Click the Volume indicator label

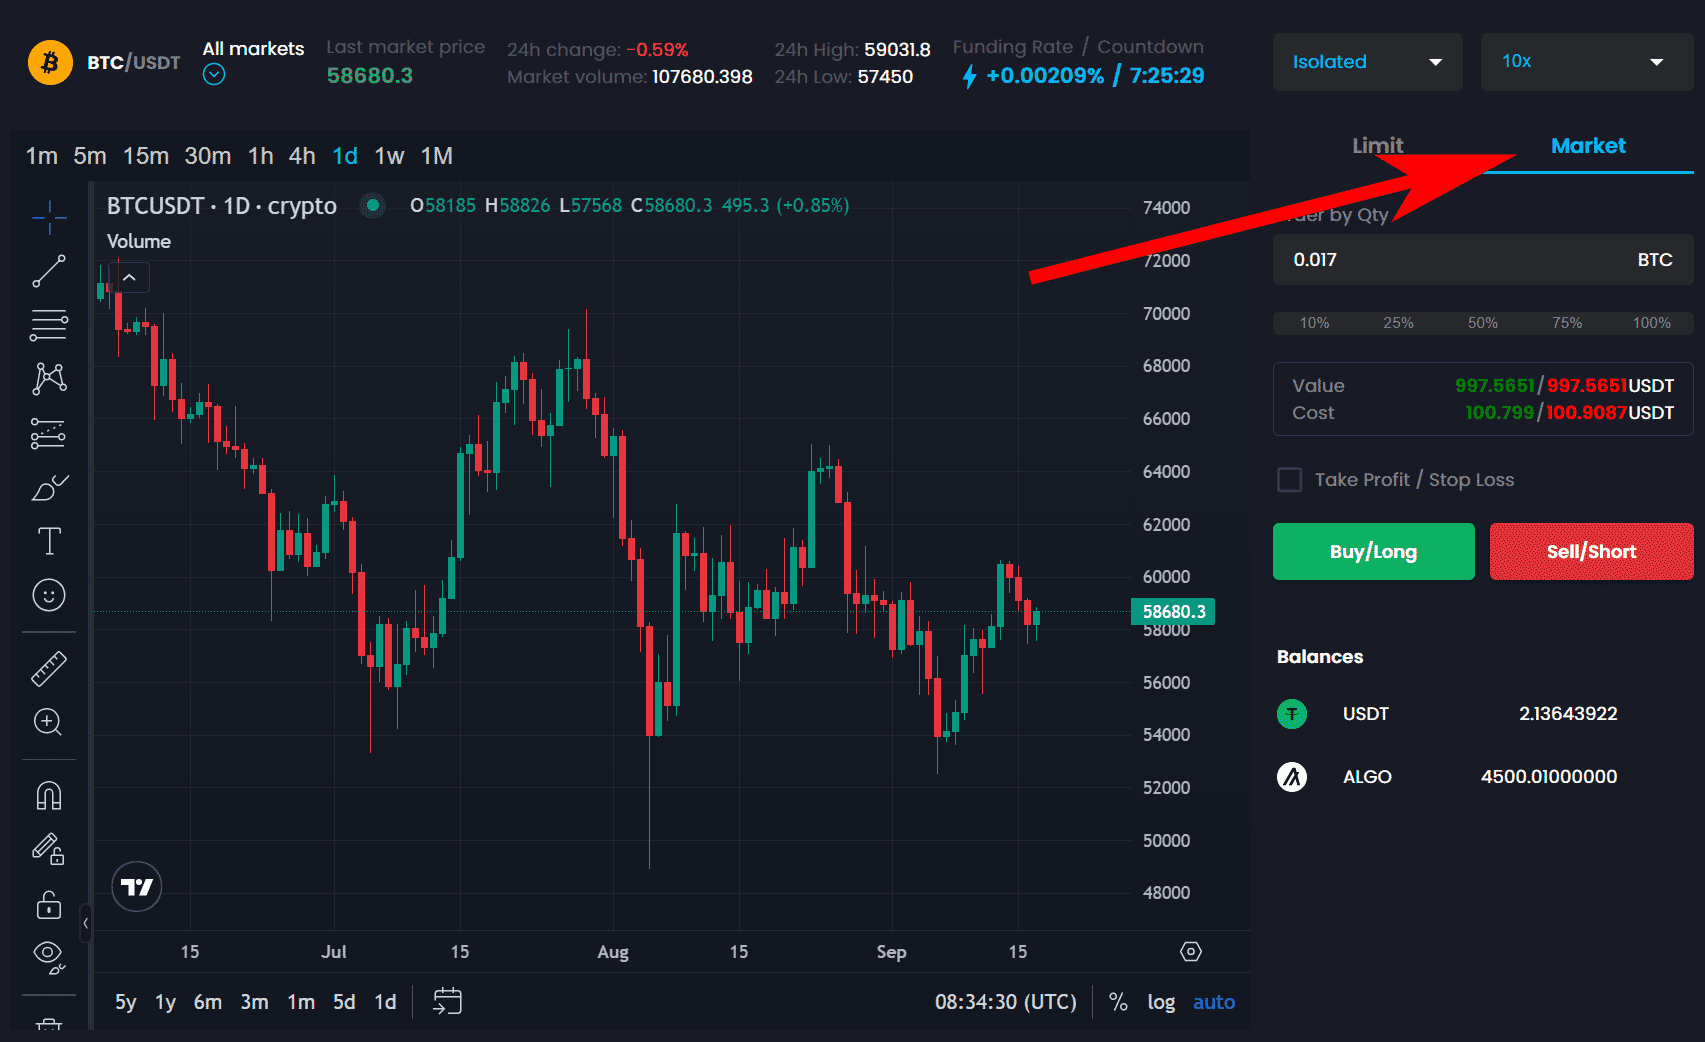(x=139, y=242)
